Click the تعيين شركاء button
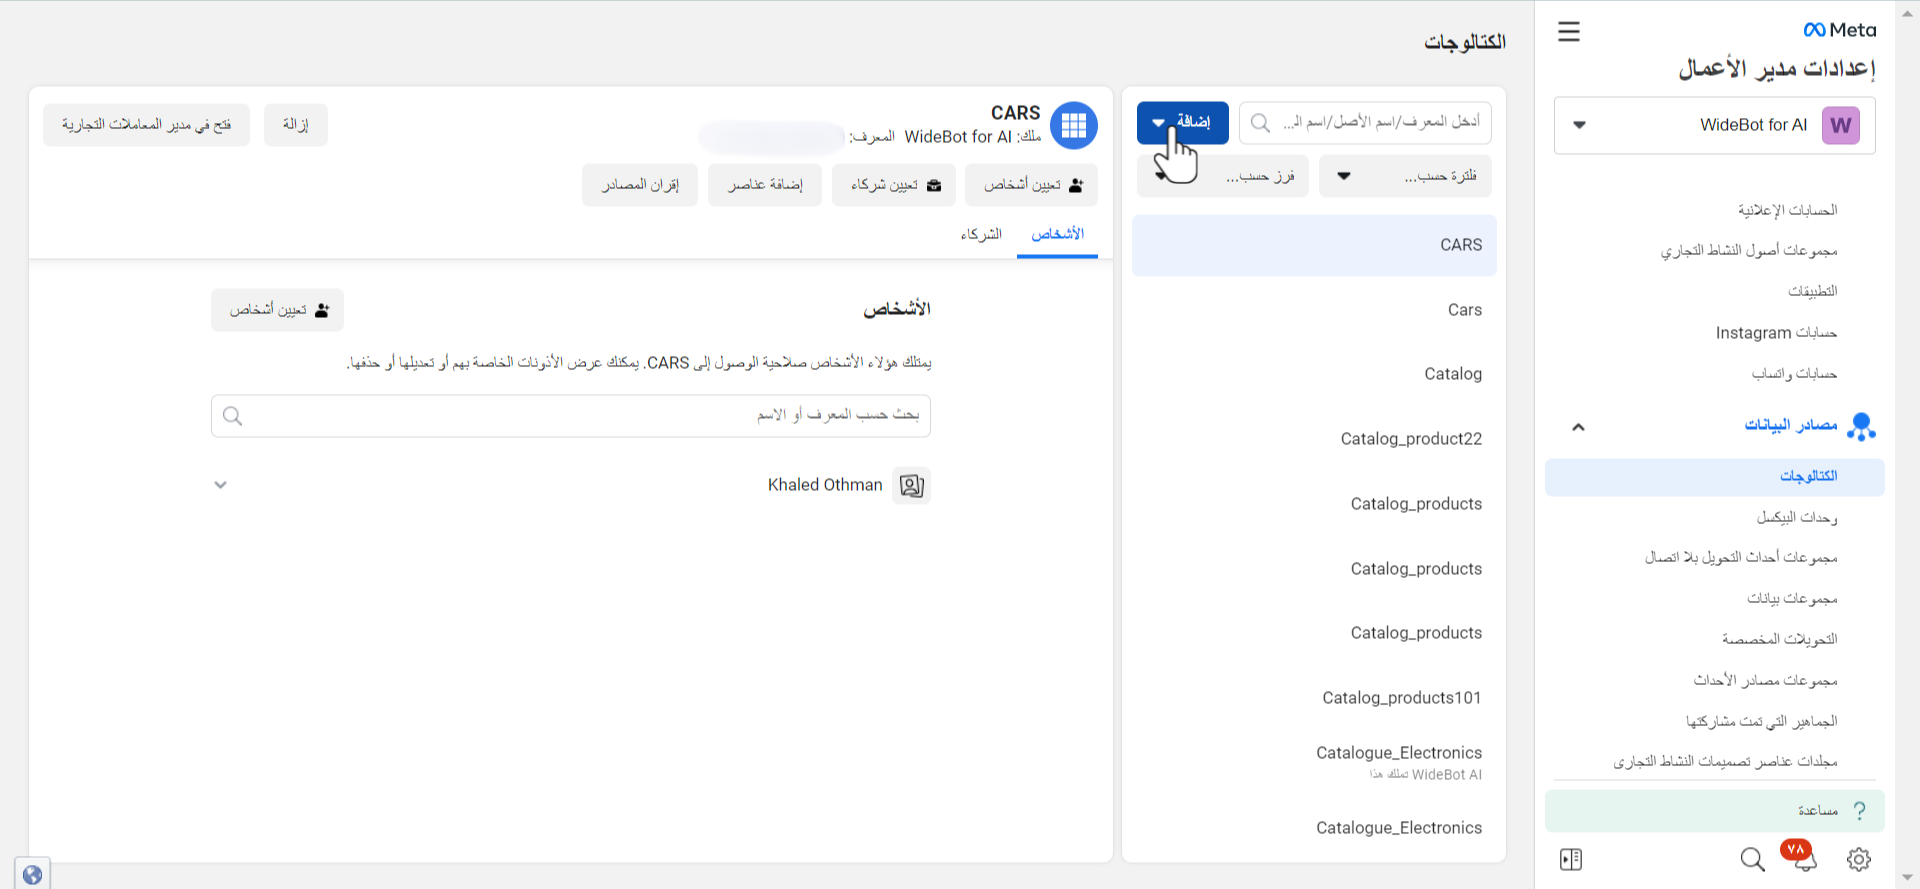Image resolution: width=1920 pixels, height=889 pixels. click(x=894, y=185)
